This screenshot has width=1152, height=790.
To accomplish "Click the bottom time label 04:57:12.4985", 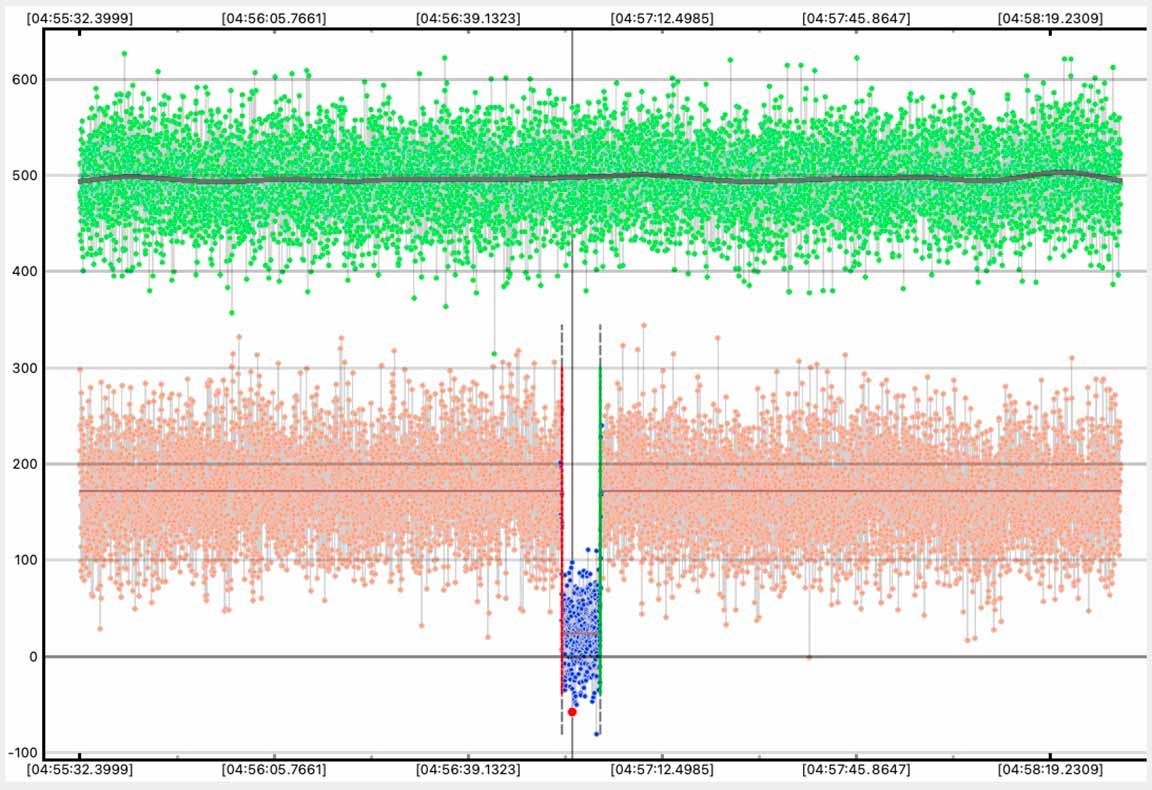I will coord(662,770).
